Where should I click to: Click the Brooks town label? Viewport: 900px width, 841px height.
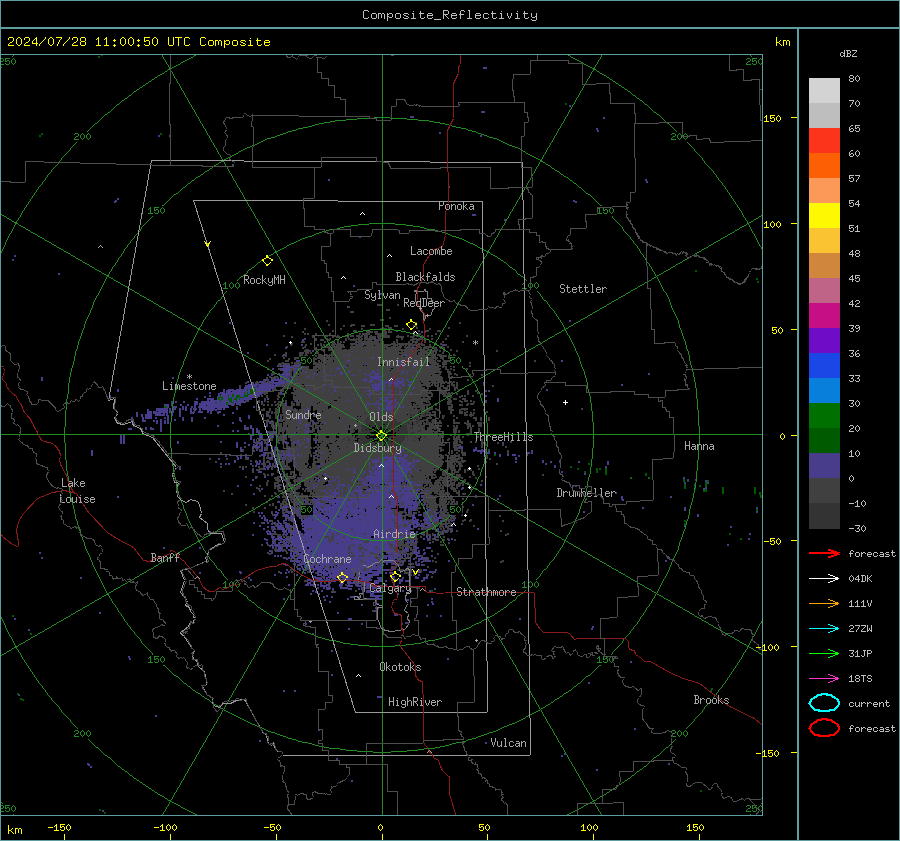711,700
